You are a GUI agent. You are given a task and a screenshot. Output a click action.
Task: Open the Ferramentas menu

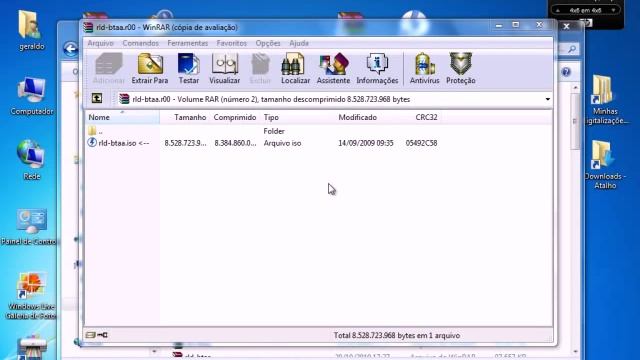coord(187,43)
